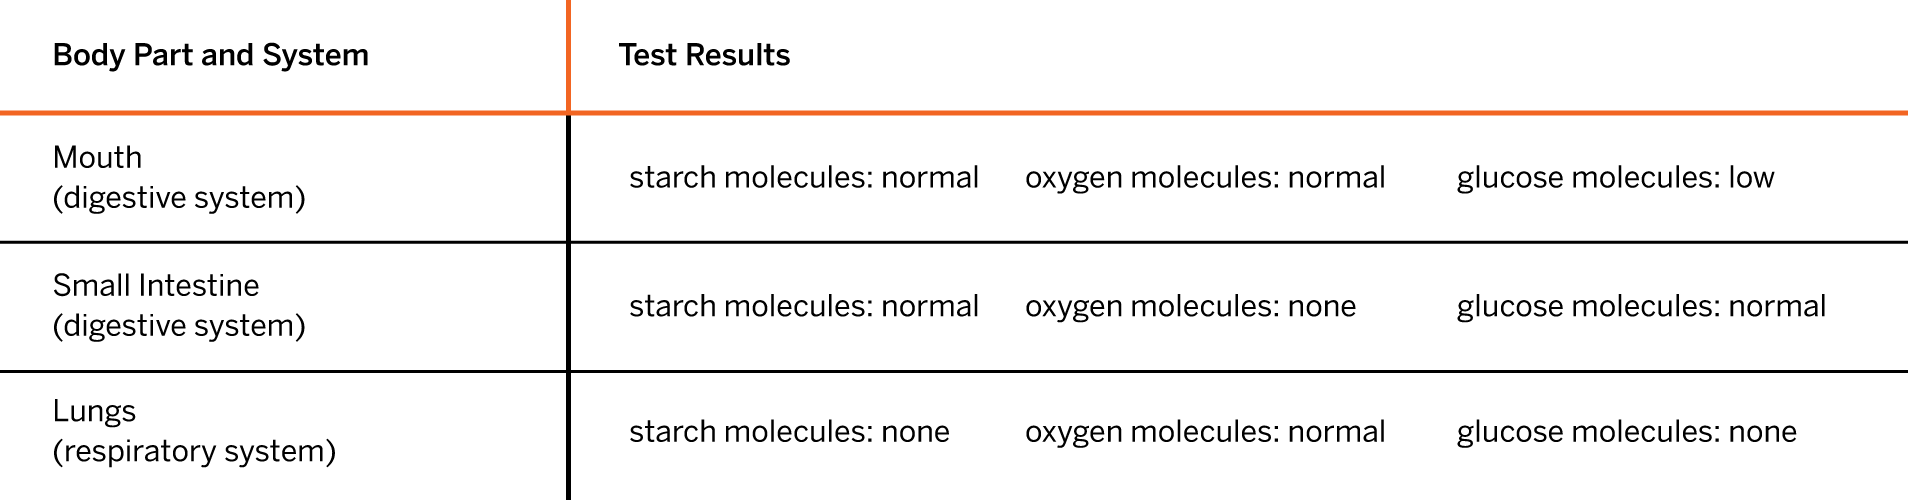Click Small Intestine glucose molecules: normal
Image resolution: width=1908 pixels, height=500 pixels.
1641,306
